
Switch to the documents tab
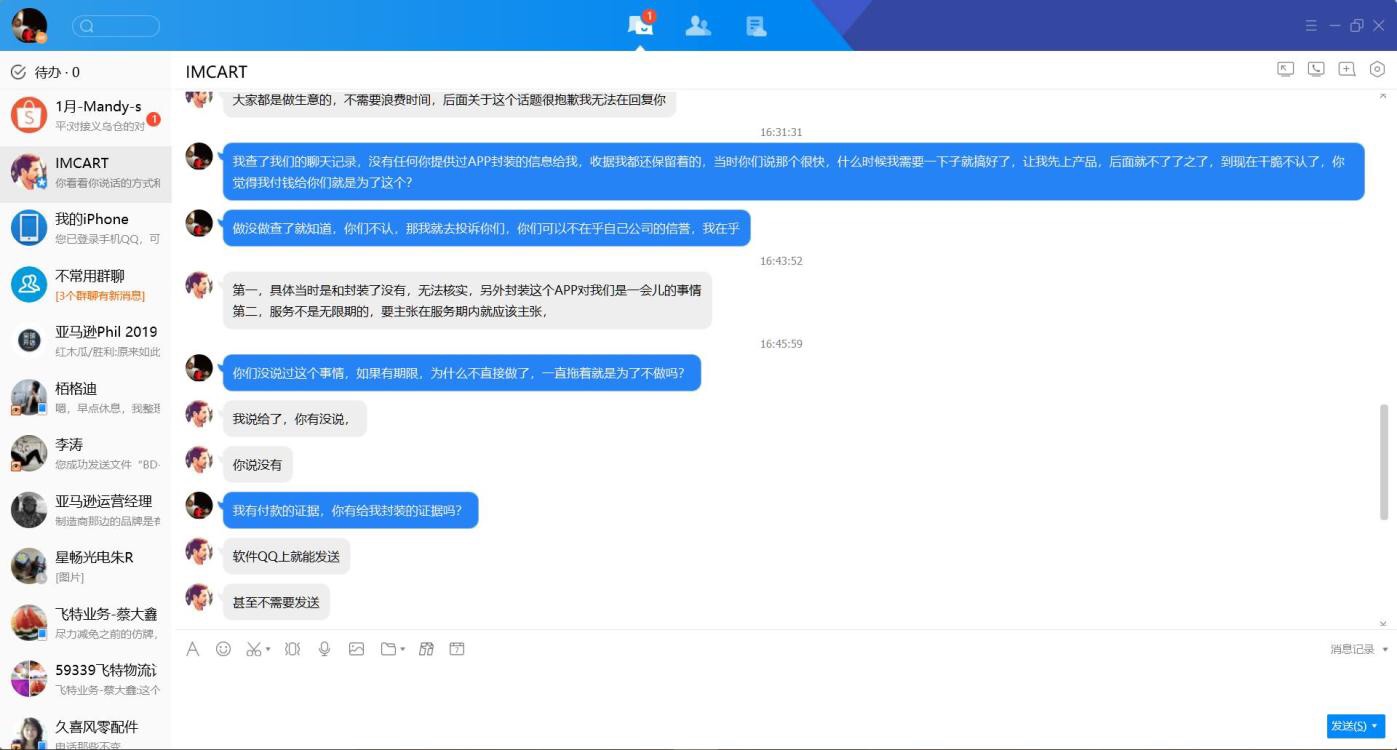pyautogui.click(x=756, y=26)
